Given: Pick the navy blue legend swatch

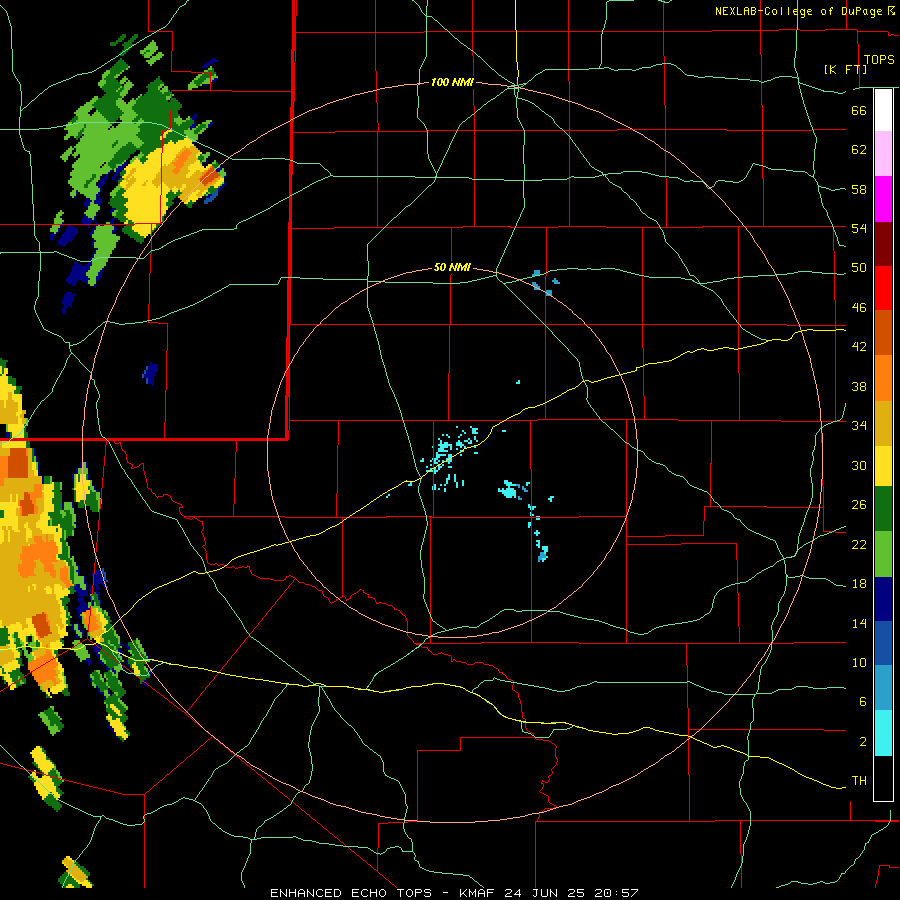Looking at the screenshot, I should (x=883, y=599).
